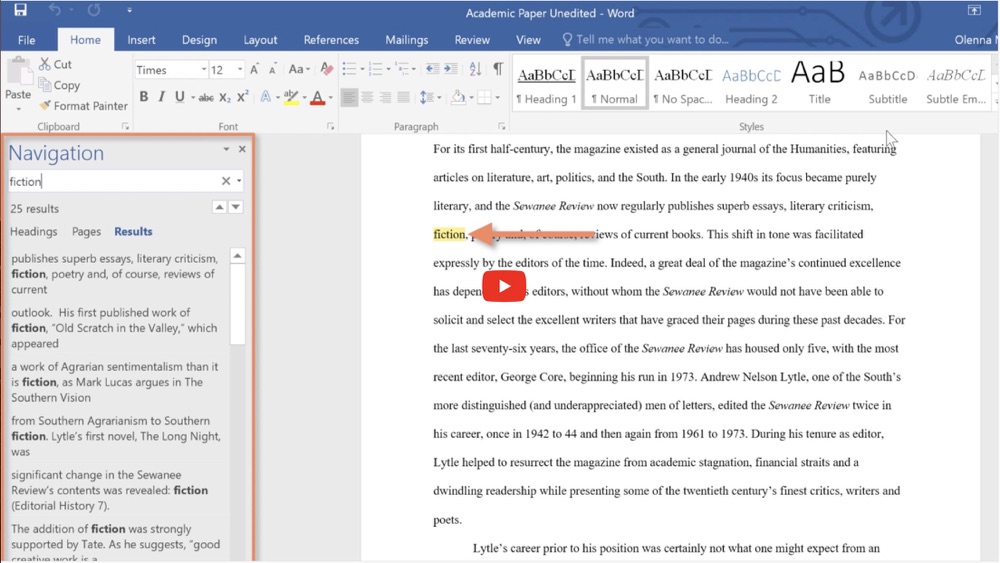Open the Borders button
The image size is (1000, 563).
point(484,98)
